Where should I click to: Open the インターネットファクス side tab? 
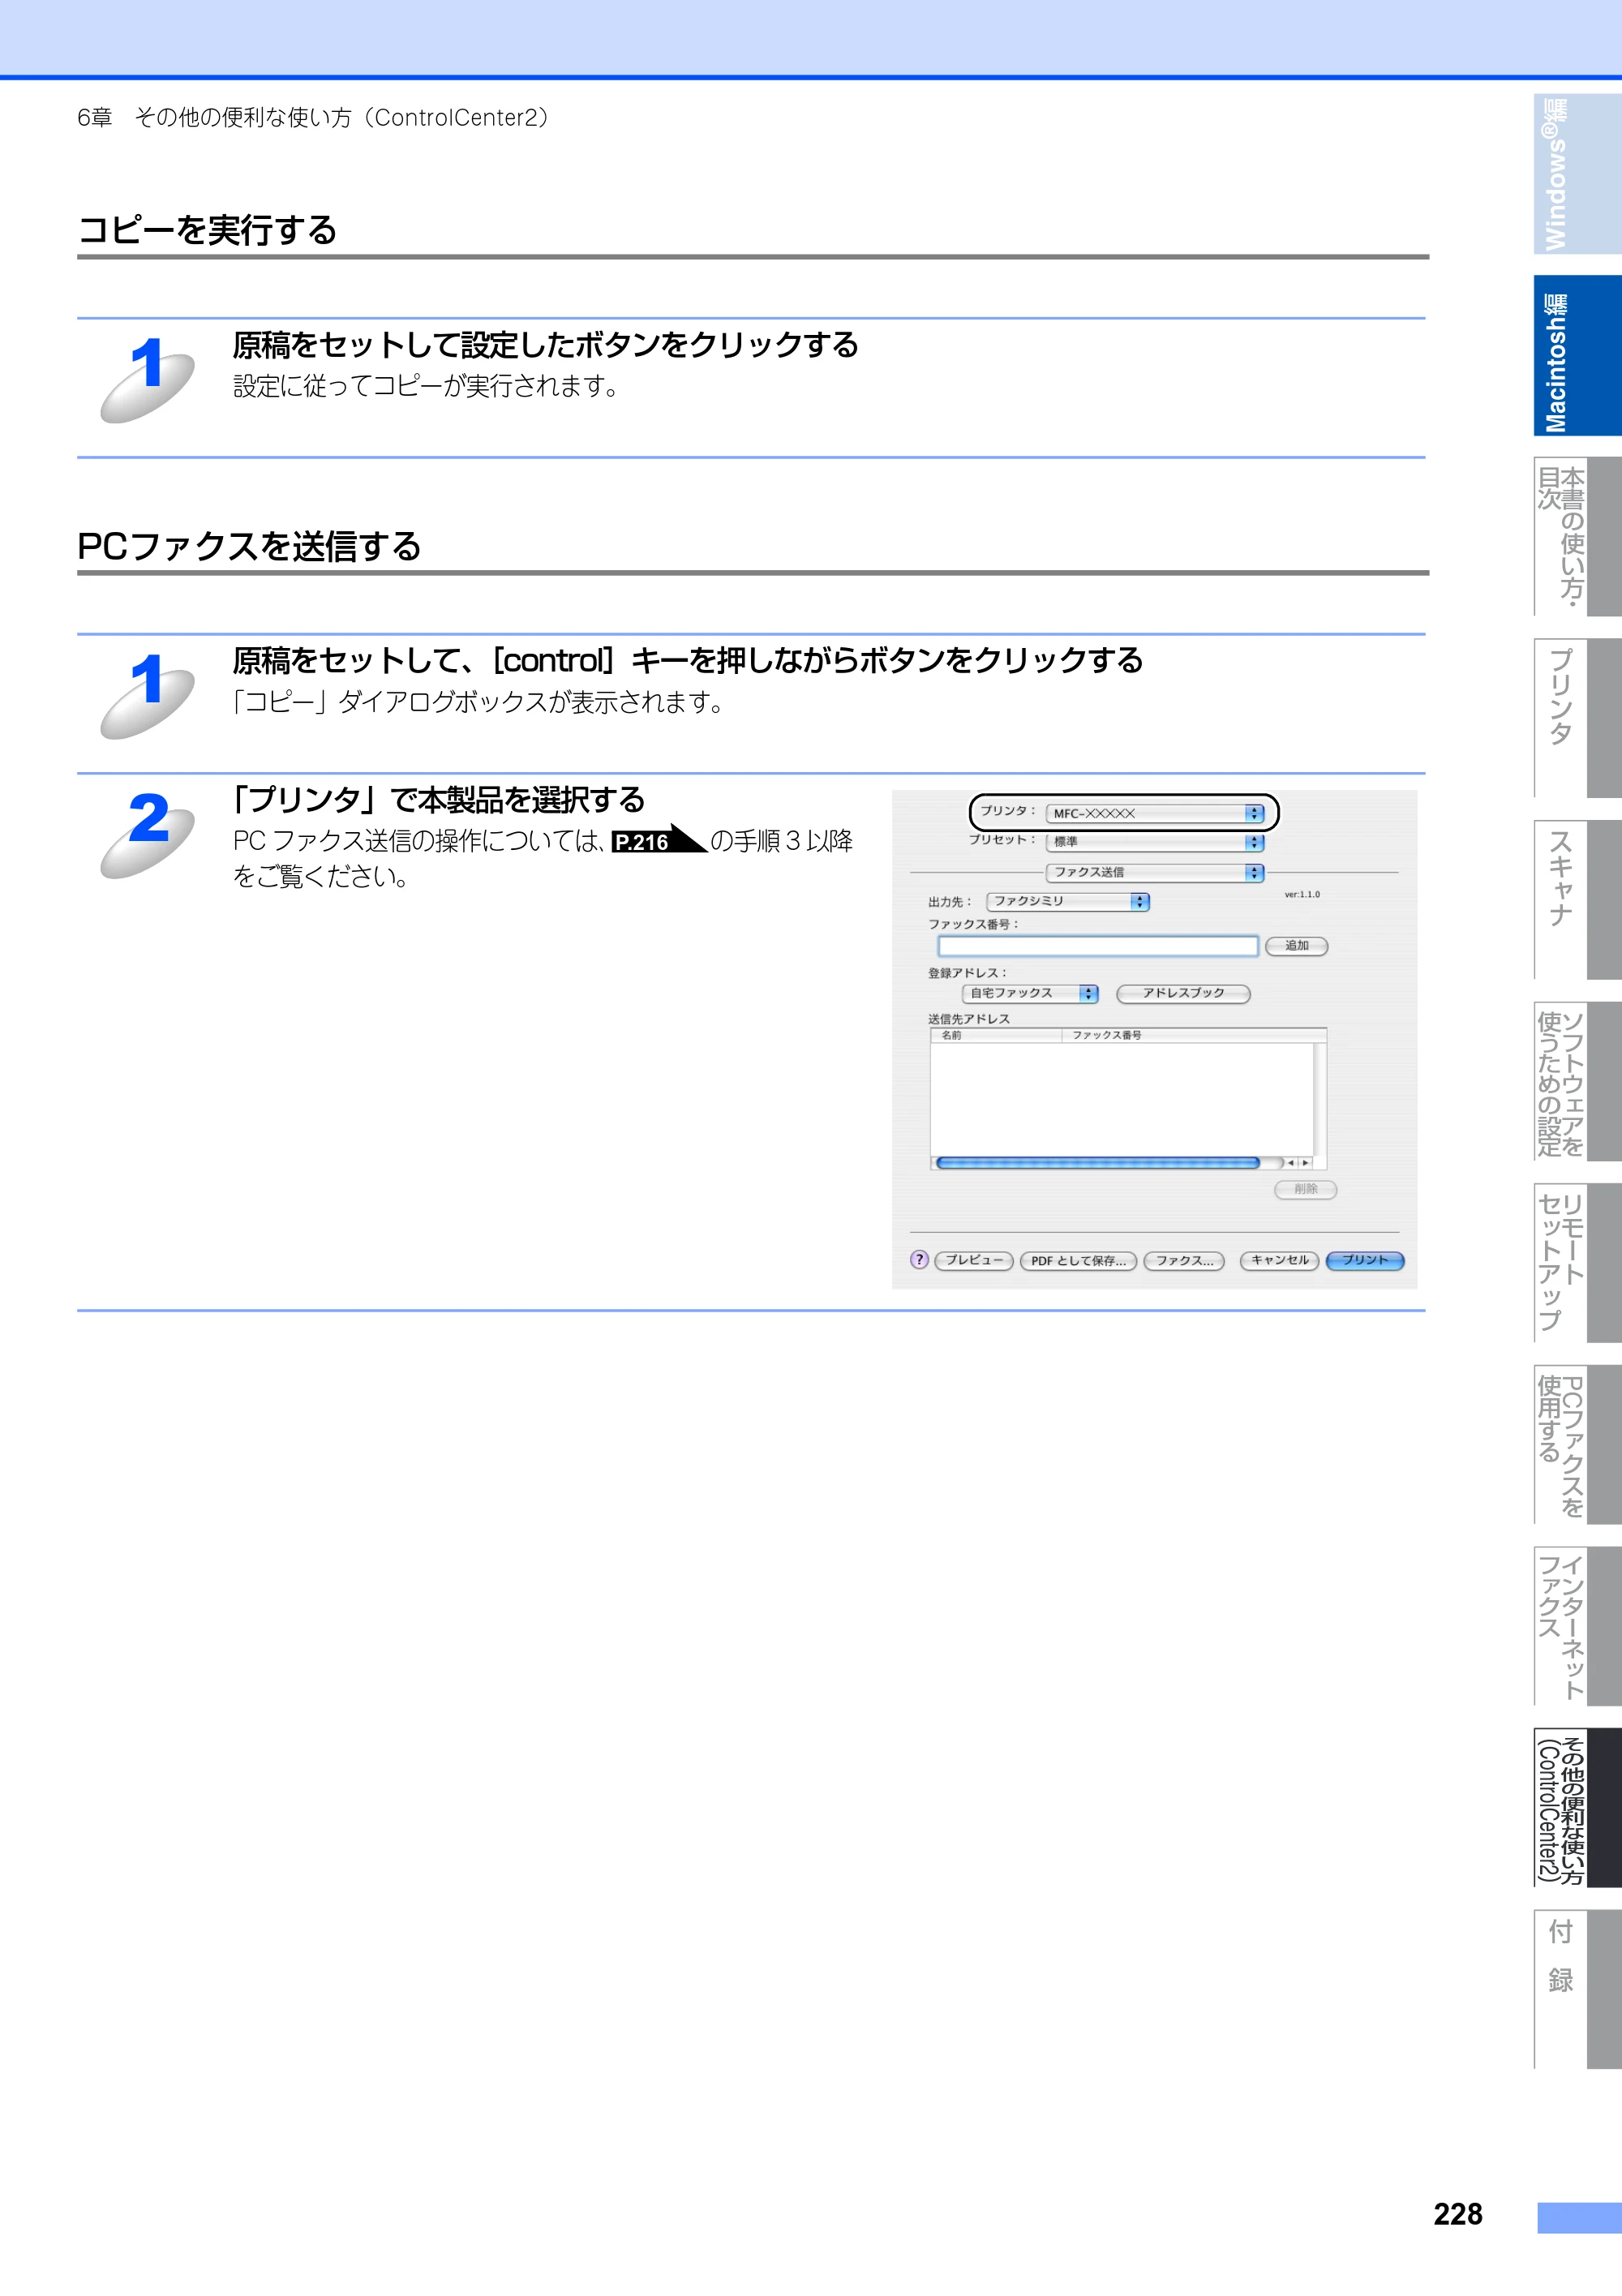tap(1577, 1626)
